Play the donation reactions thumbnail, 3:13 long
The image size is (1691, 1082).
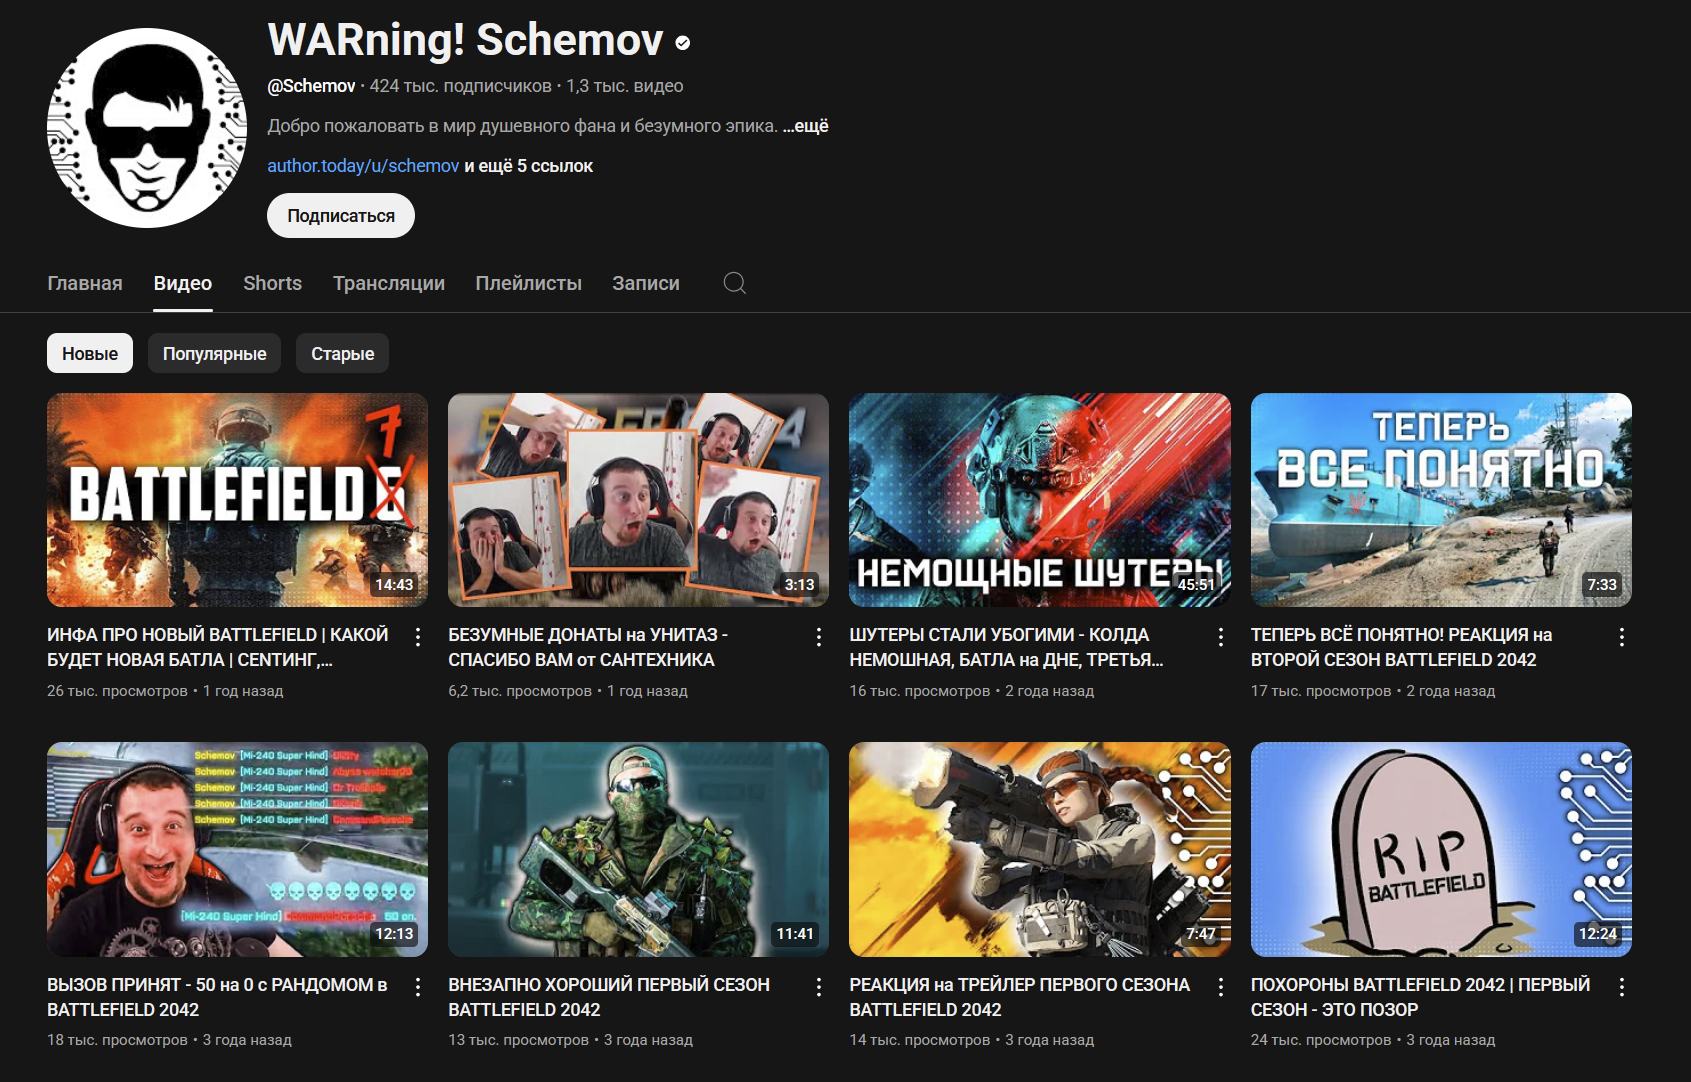click(x=638, y=500)
